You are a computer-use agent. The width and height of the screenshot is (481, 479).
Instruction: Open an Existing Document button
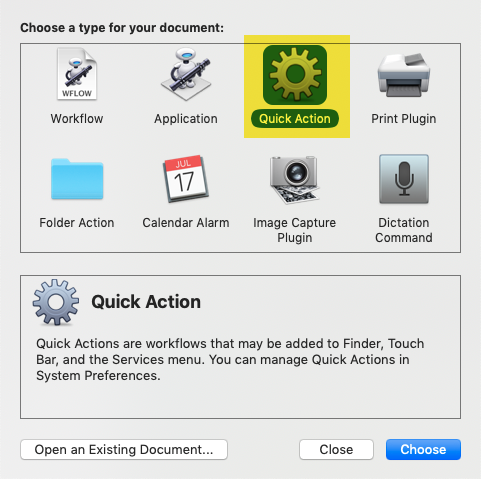tap(124, 449)
